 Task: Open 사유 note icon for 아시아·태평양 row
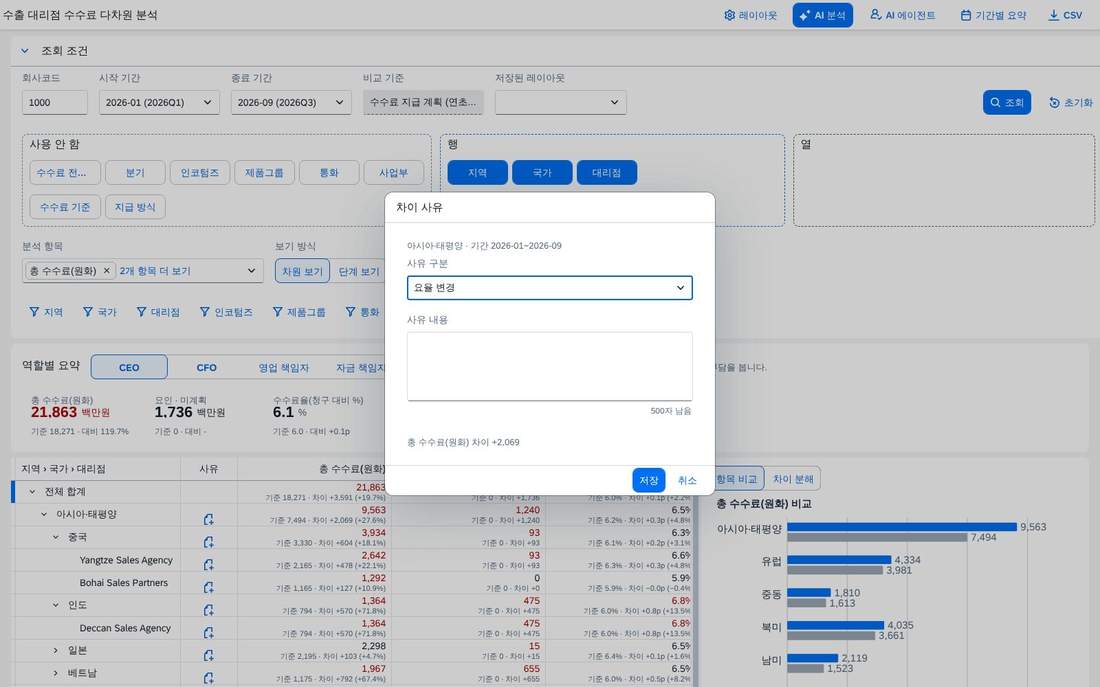coord(208,519)
